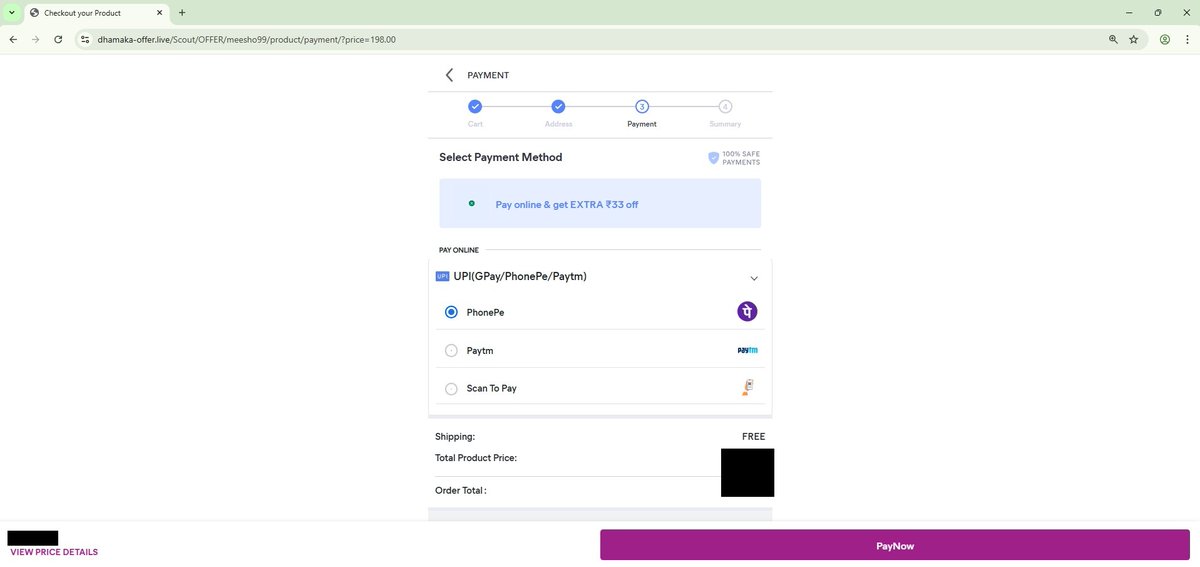
Task: Switch to the Checkout your Product tab
Action: 95,13
